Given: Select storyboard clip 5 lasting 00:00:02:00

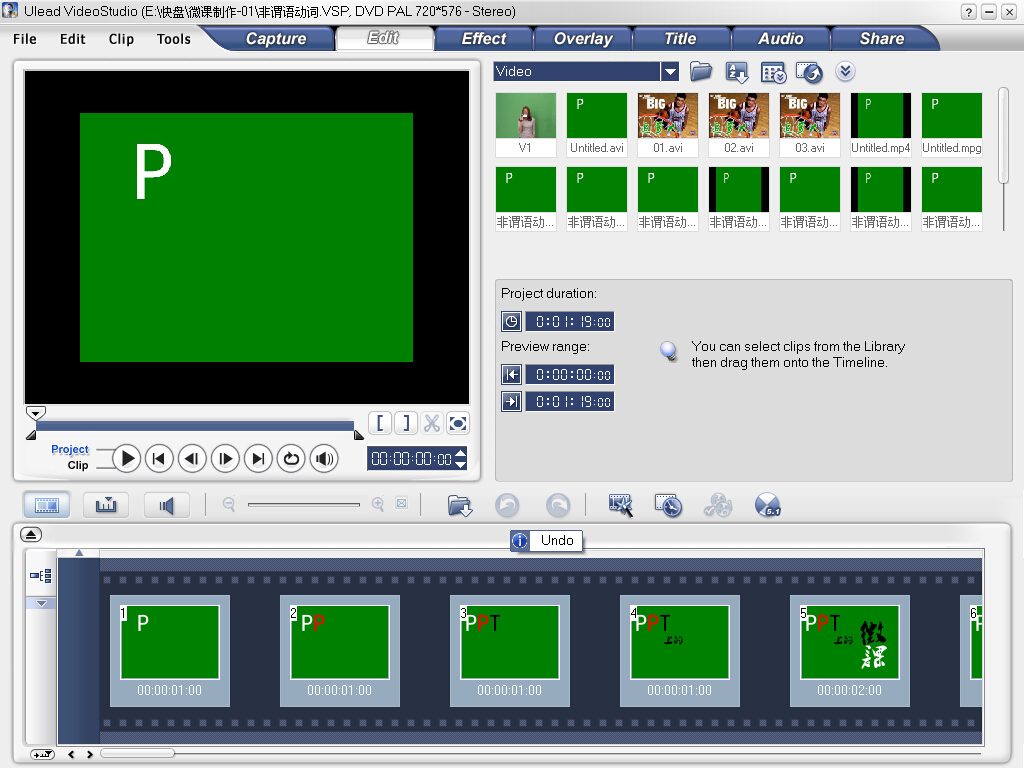Looking at the screenshot, I should [850, 650].
